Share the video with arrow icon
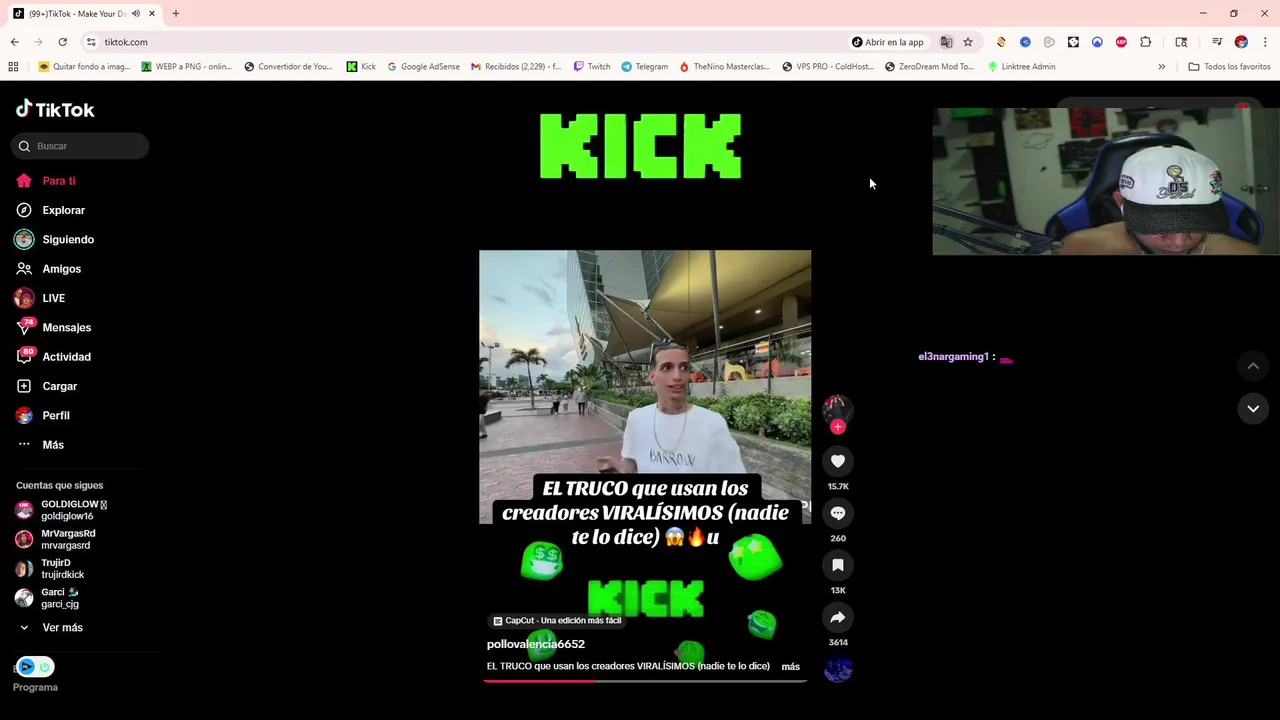Viewport: 1280px width, 720px height. 838,617
